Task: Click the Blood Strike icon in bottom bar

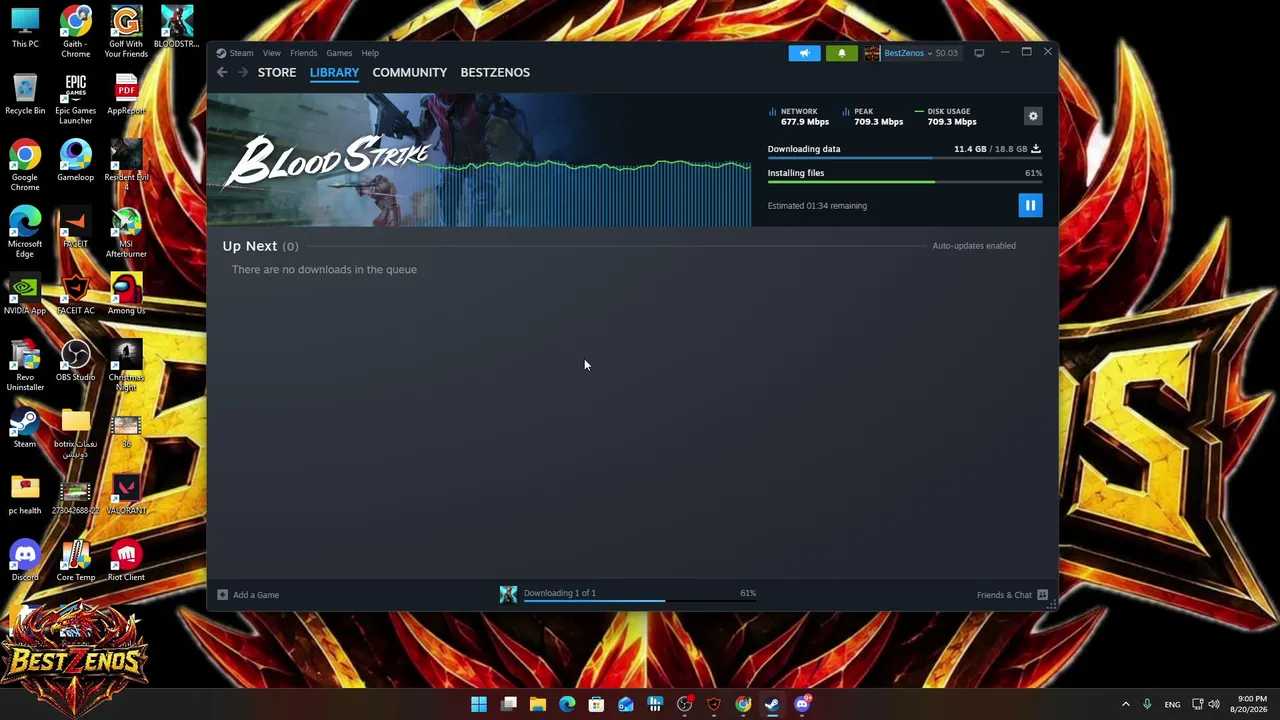Action: click(x=508, y=594)
